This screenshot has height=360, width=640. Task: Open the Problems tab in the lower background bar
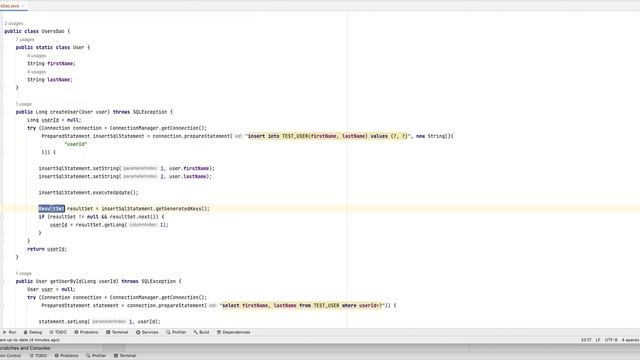[x=67, y=356]
